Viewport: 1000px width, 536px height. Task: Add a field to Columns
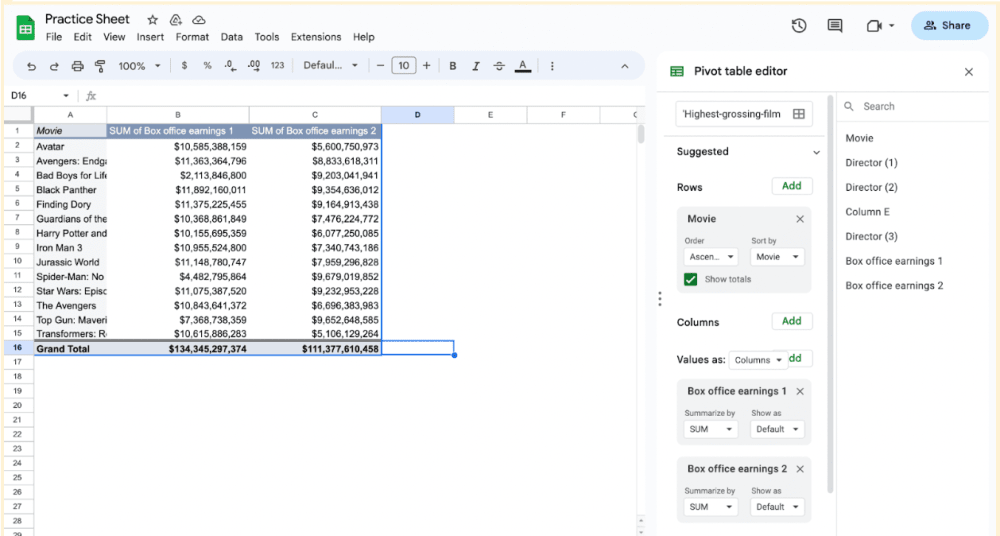[791, 321]
